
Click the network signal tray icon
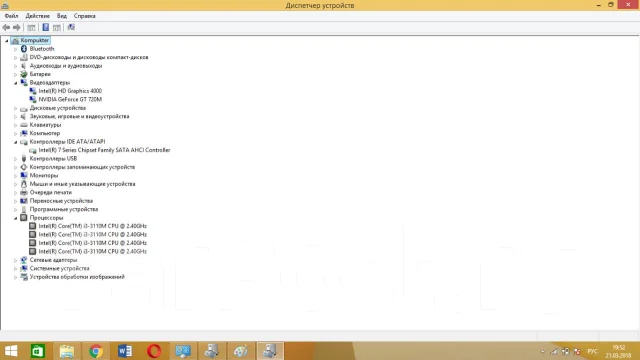coord(554,351)
